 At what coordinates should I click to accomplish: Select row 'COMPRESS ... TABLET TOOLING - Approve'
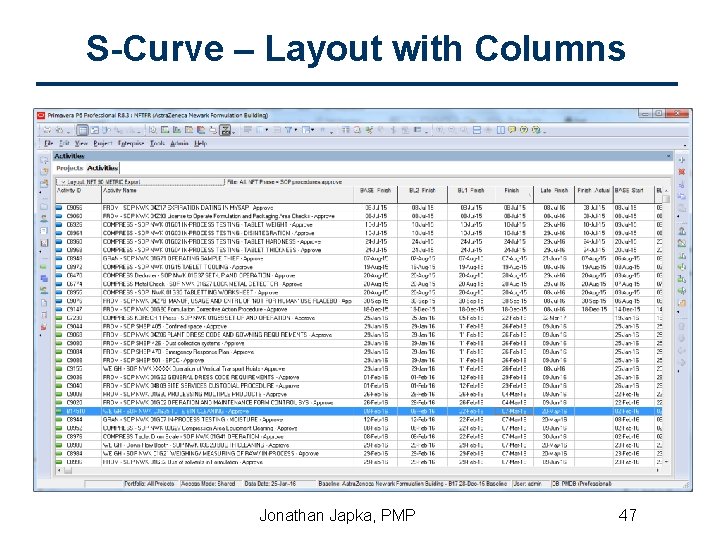(359, 267)
